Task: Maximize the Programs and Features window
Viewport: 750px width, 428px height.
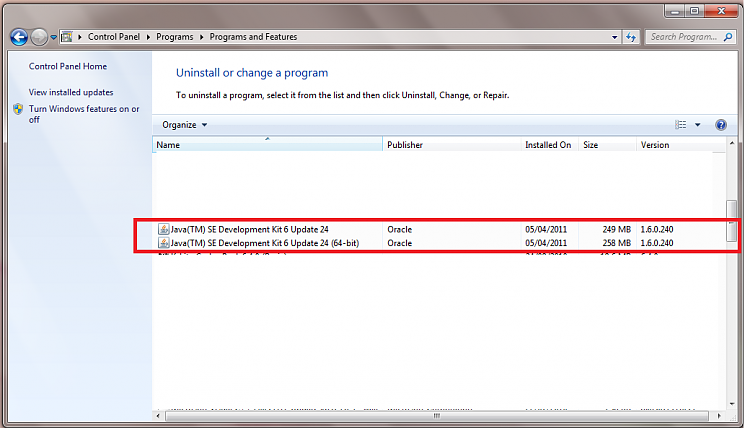Action: pyautogui.click(x=694, y=11)
